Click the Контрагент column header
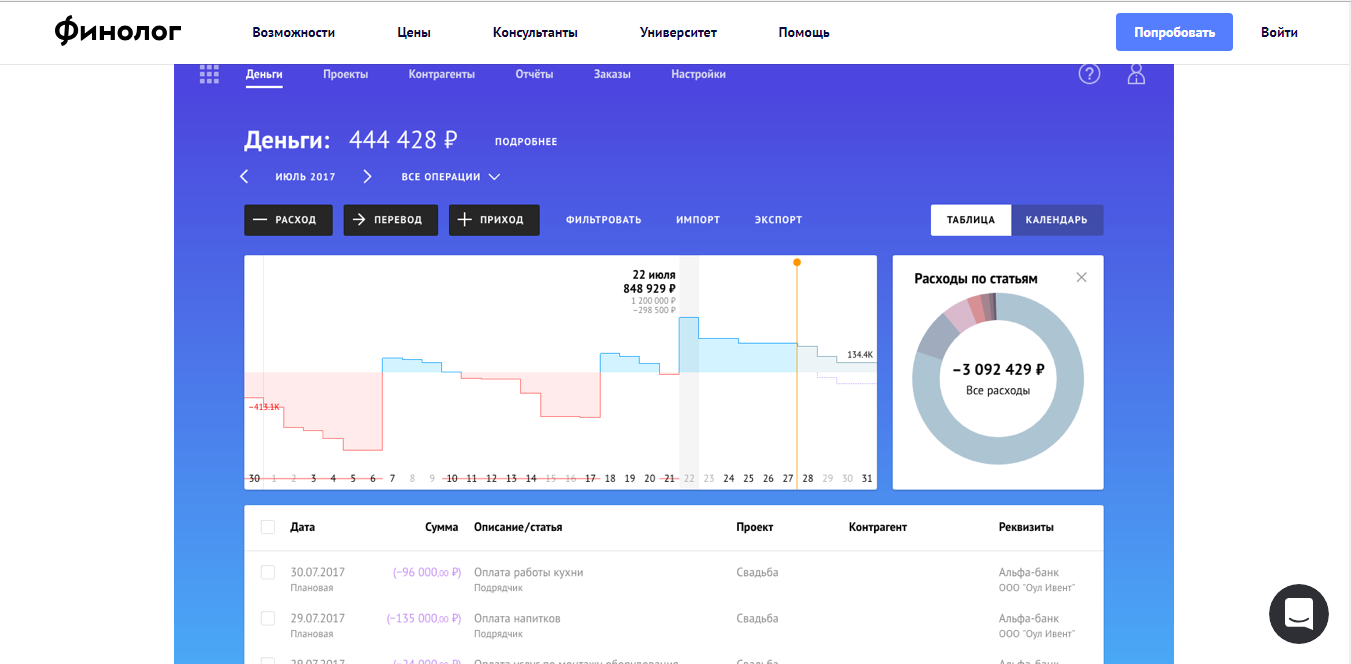This screenshot has width=1351, height=664. pos(878,527)
